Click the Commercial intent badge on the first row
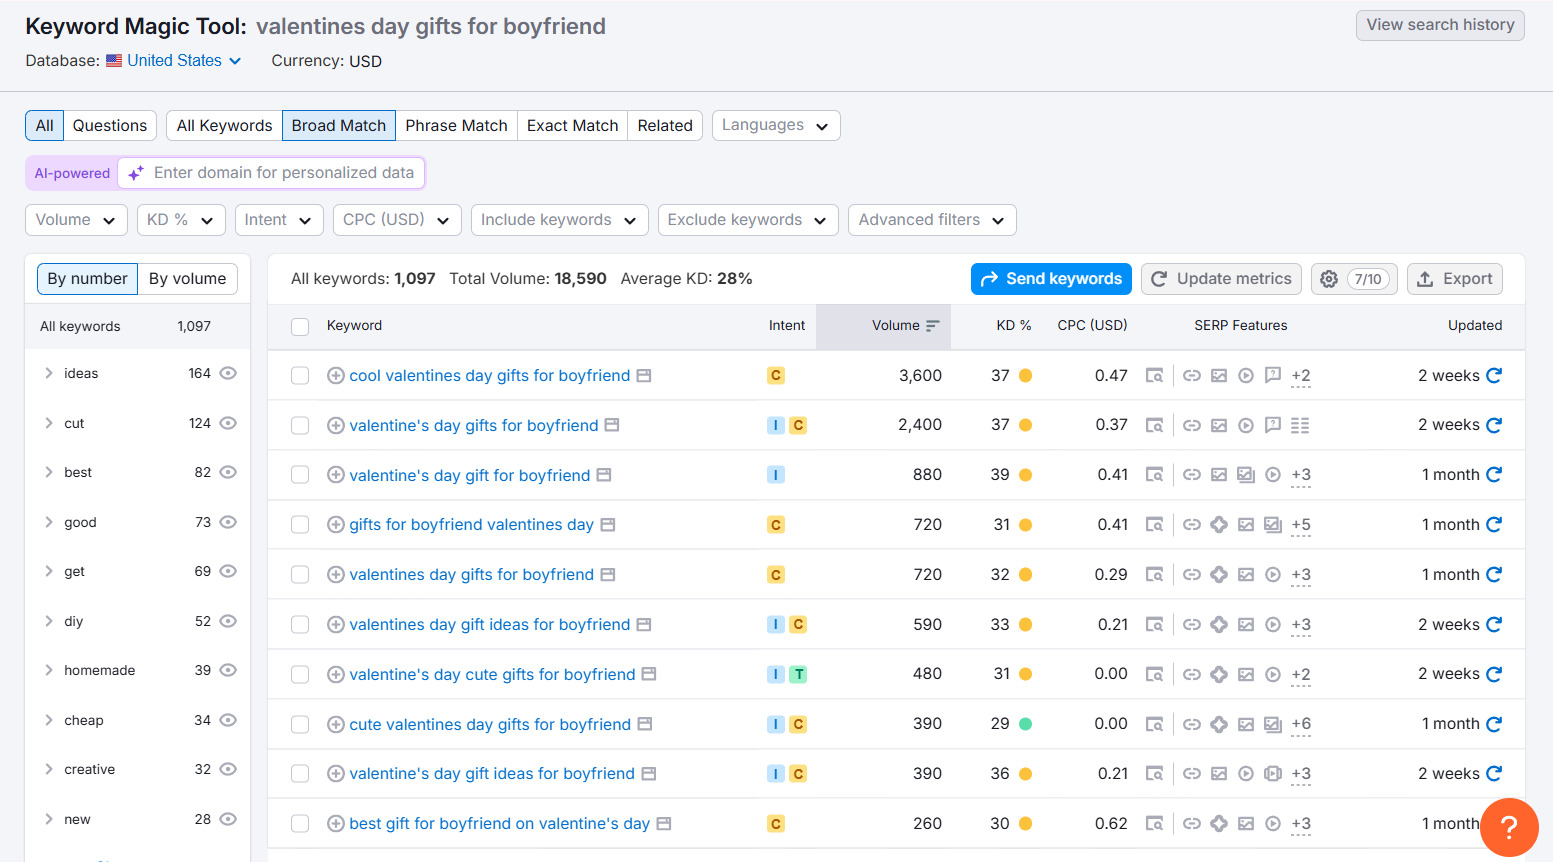The width and height of the screenshot is (1553, 862). point(776,375)
